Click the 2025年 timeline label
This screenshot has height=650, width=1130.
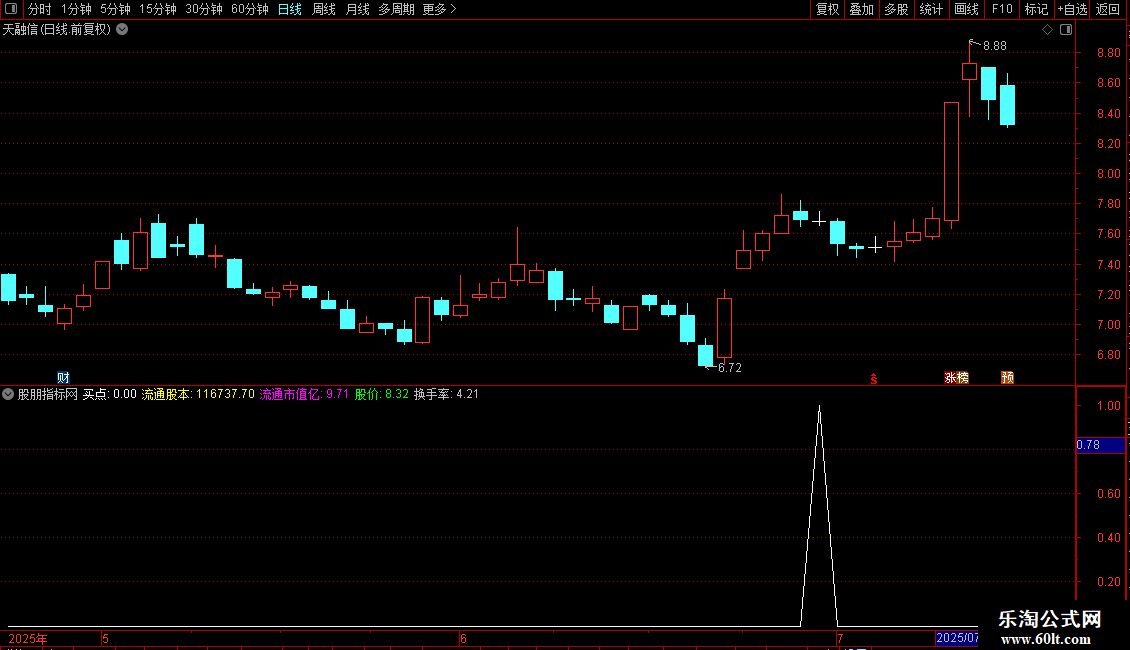click(x=28, y=638)
